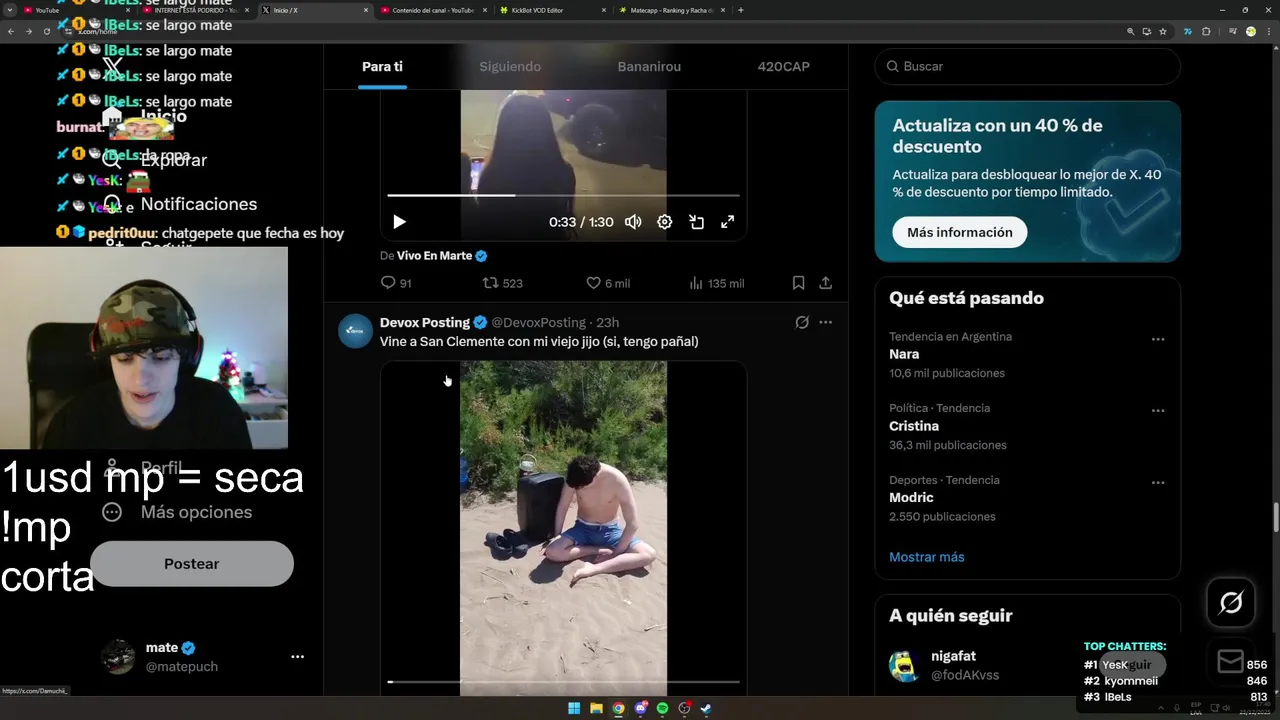The width and height of the screenshot is (1280, 720).
Task: Click the Buscar search field
Action: [1028, 66]
